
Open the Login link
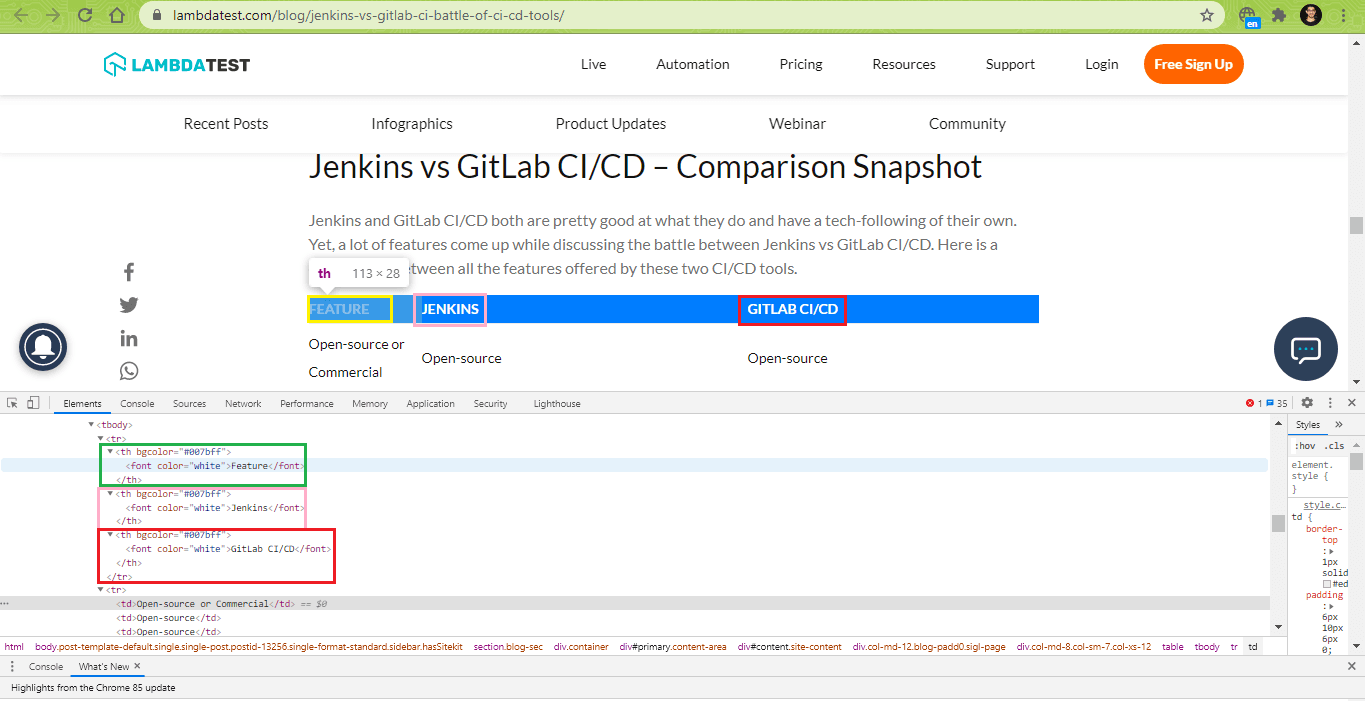click(x=1101, y=64)
